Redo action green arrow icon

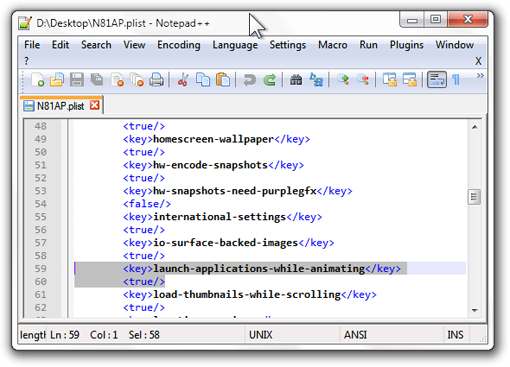270,80
